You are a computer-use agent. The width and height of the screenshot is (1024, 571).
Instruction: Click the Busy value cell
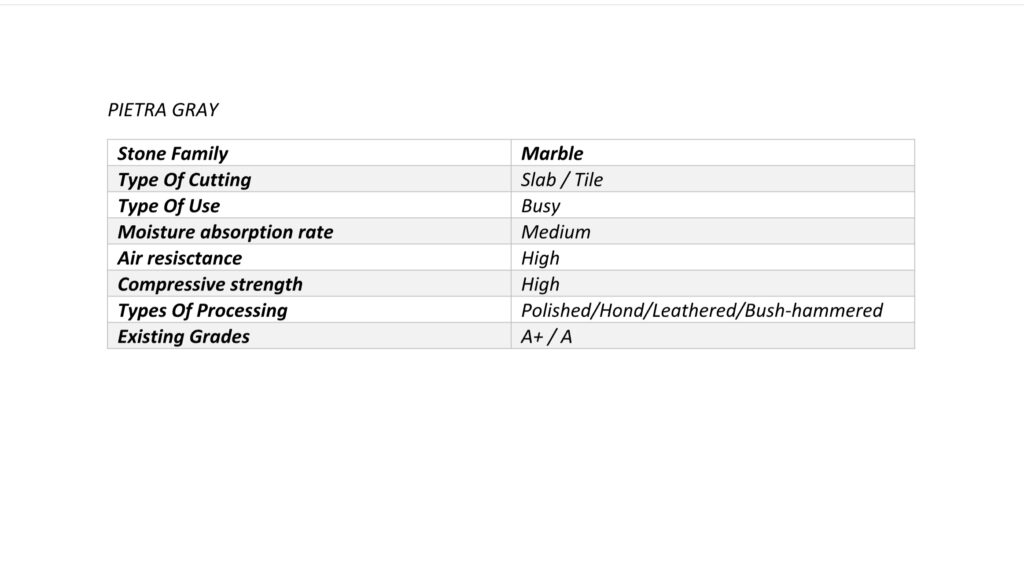pos(541,206)
